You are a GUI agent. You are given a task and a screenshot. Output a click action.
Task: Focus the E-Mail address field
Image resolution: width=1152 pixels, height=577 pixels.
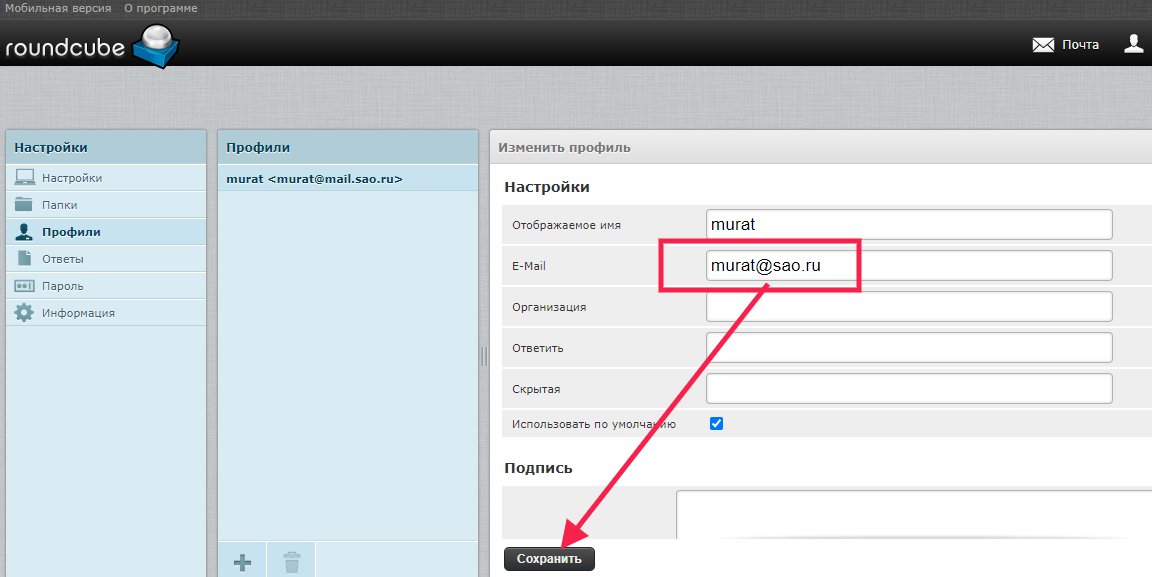908,266
